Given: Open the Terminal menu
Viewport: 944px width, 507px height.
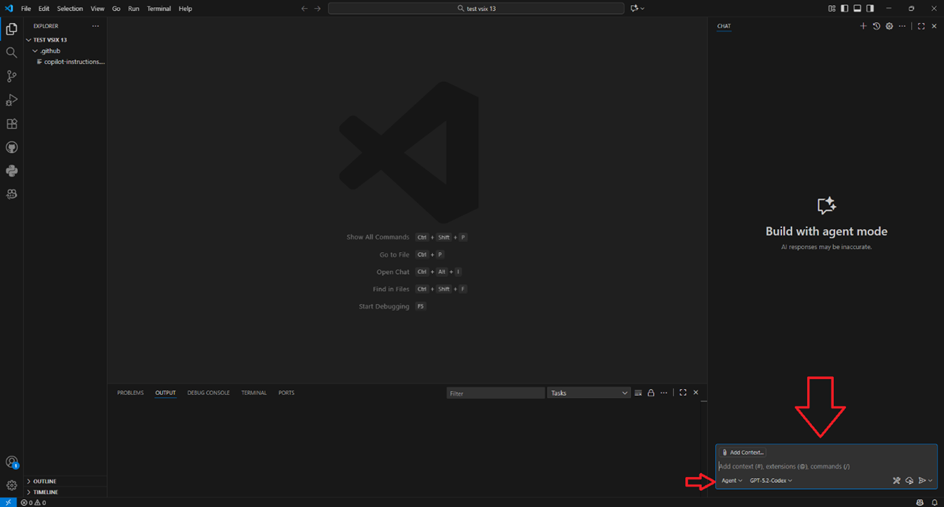Looking at the screenshot, I should 159,8.
